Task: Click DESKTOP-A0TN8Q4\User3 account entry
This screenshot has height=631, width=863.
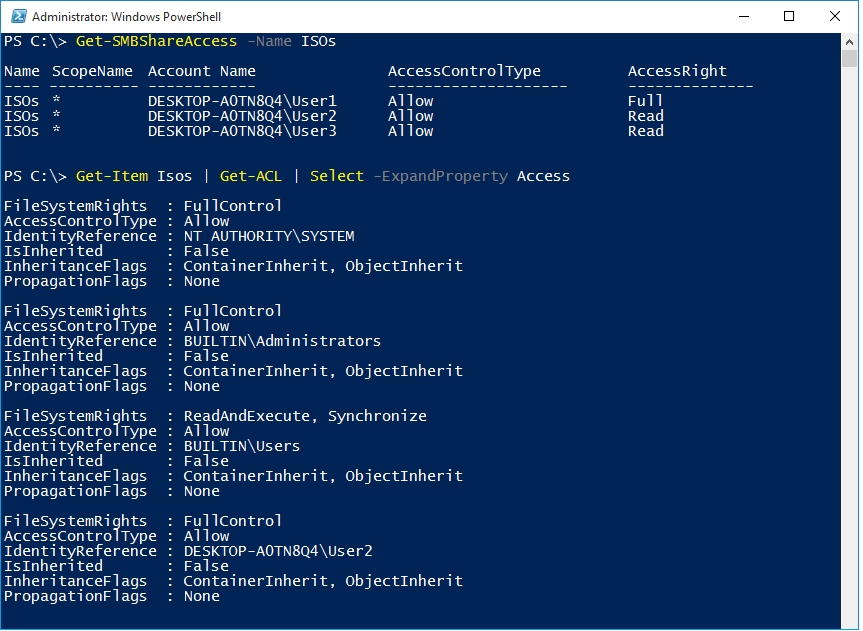Action: click(242, 131)
